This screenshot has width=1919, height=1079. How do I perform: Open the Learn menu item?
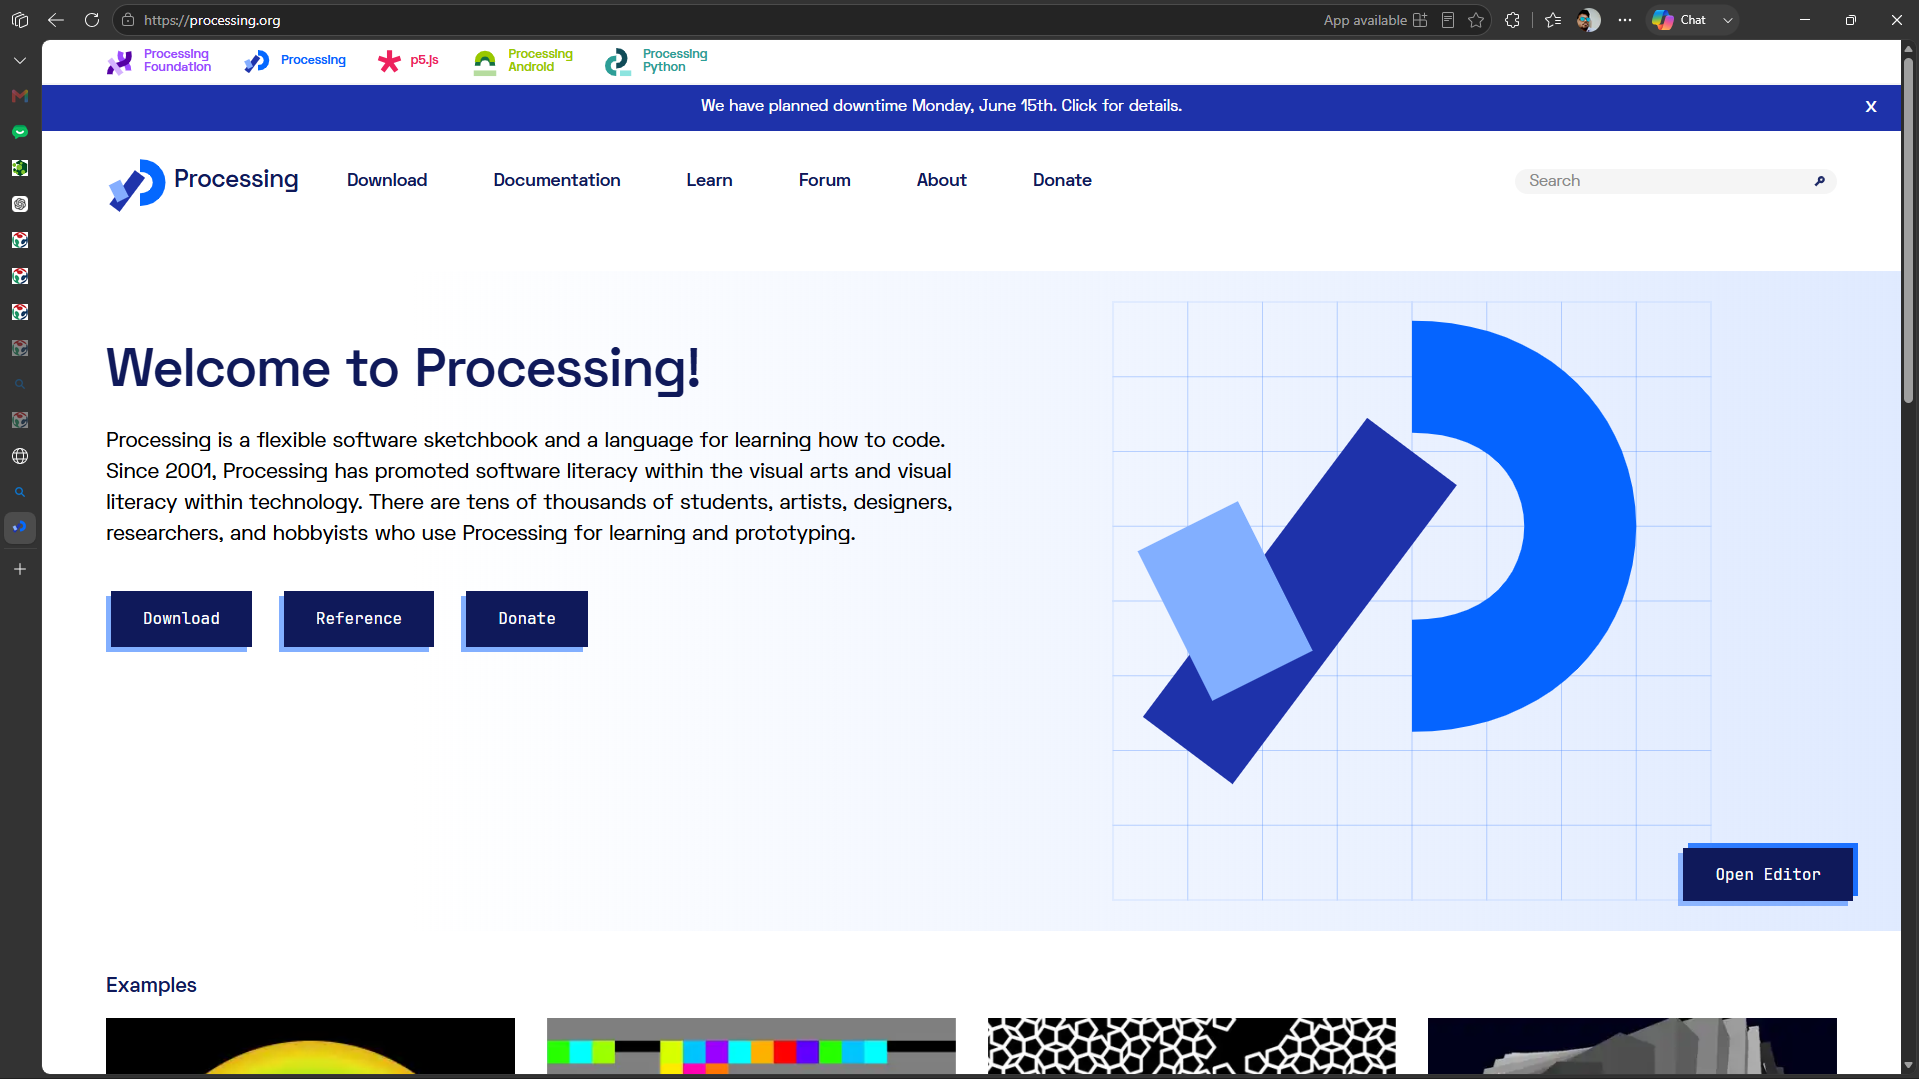tap(709, 180)
